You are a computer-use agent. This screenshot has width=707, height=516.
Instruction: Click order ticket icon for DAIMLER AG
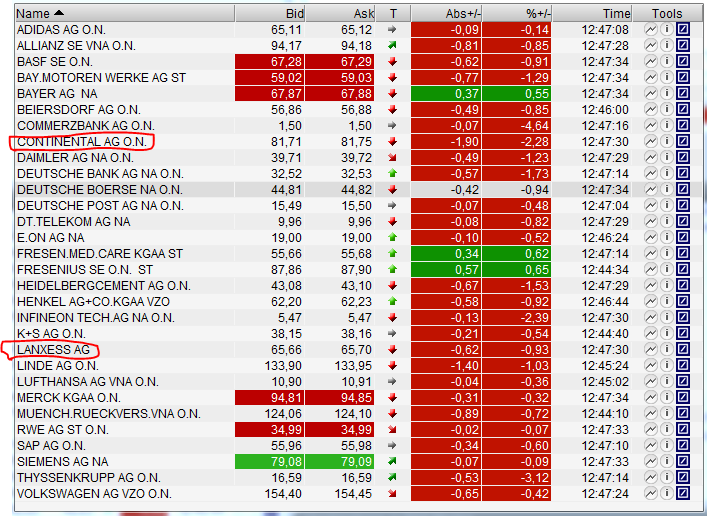point(683,157)
